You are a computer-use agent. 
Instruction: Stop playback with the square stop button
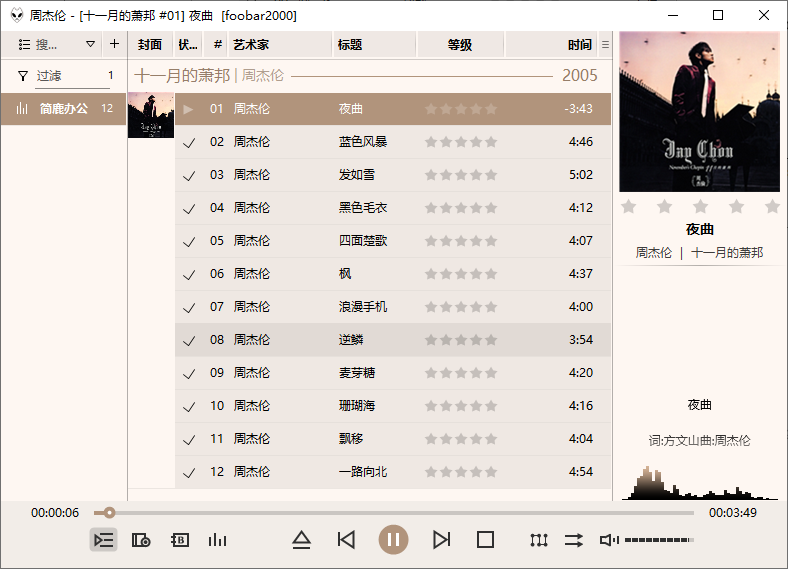pyautogui.click(x=485, y=540)
